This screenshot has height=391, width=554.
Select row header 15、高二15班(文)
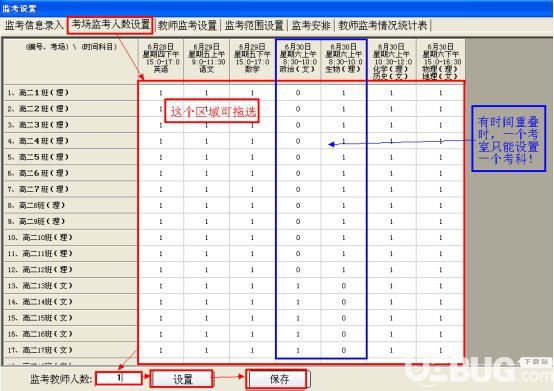point(70,318)
